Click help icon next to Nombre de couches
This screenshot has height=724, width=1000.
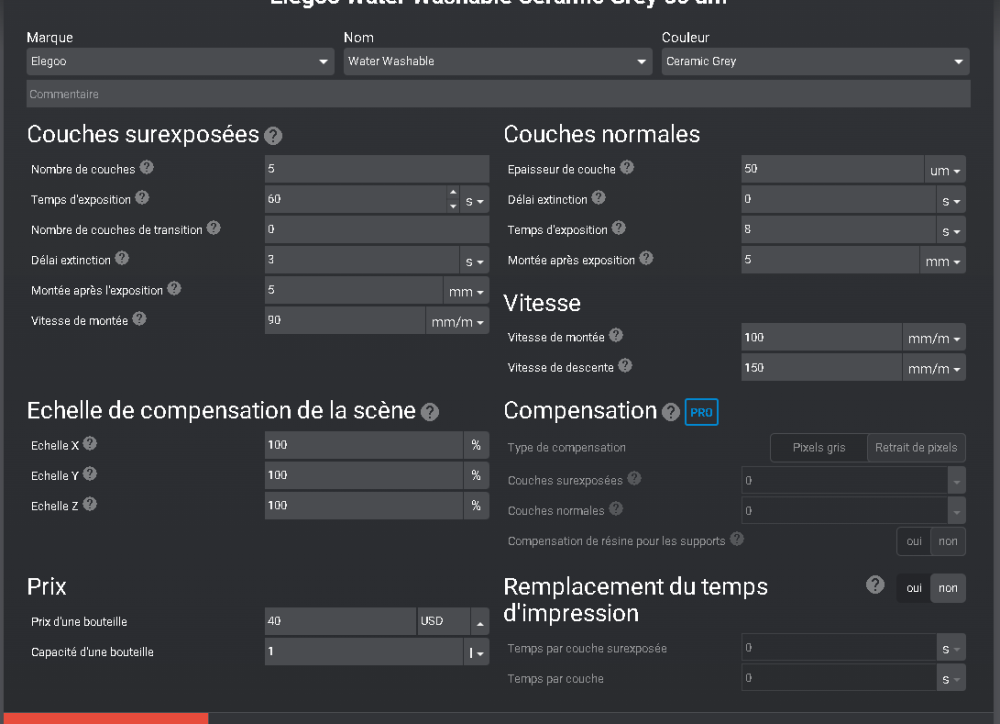click(147, 168)
